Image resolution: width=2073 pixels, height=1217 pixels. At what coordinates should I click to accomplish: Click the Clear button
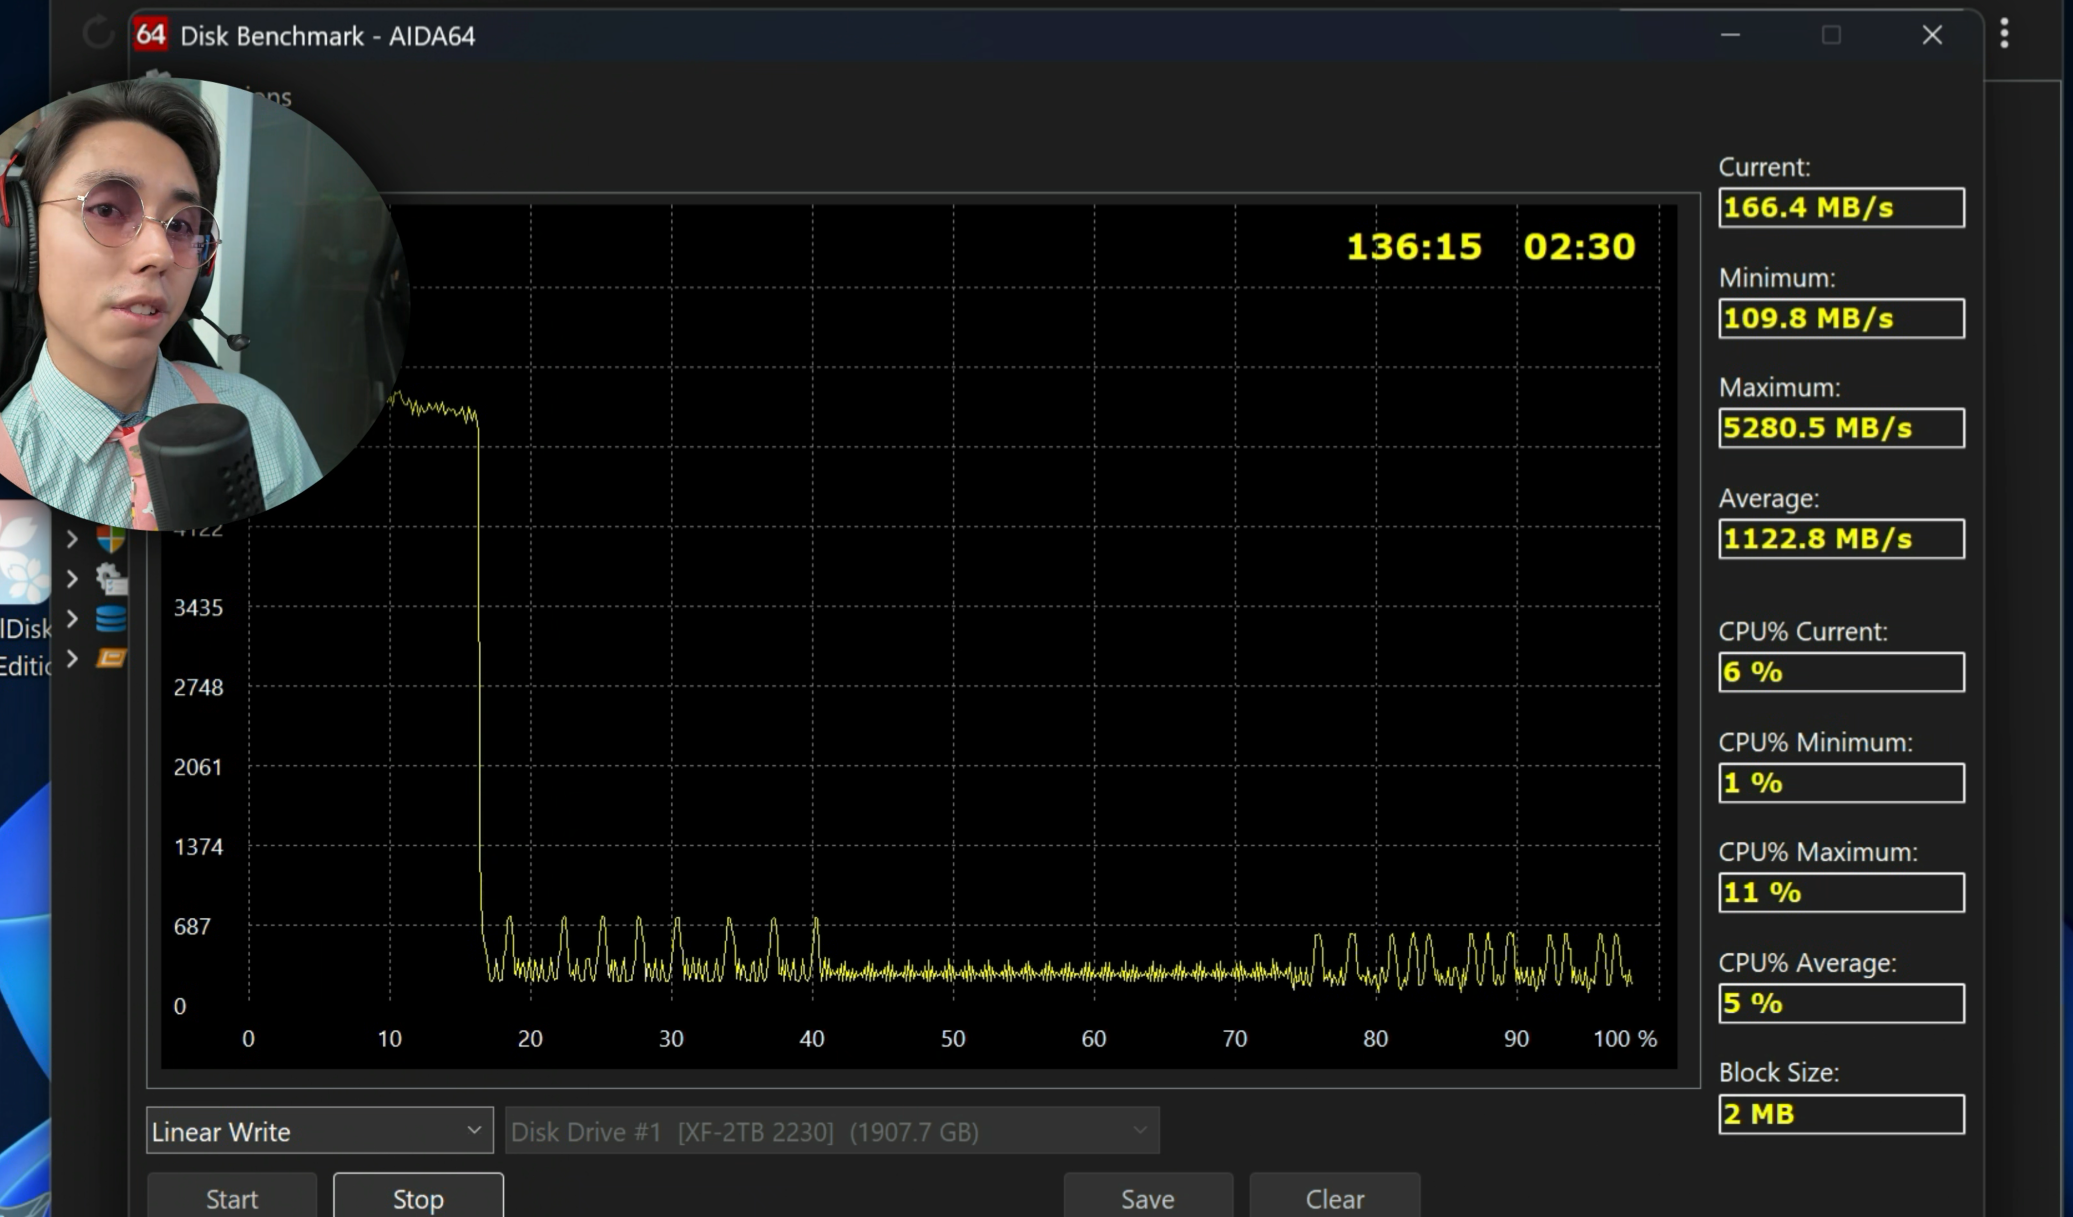pos(1334,1198)
